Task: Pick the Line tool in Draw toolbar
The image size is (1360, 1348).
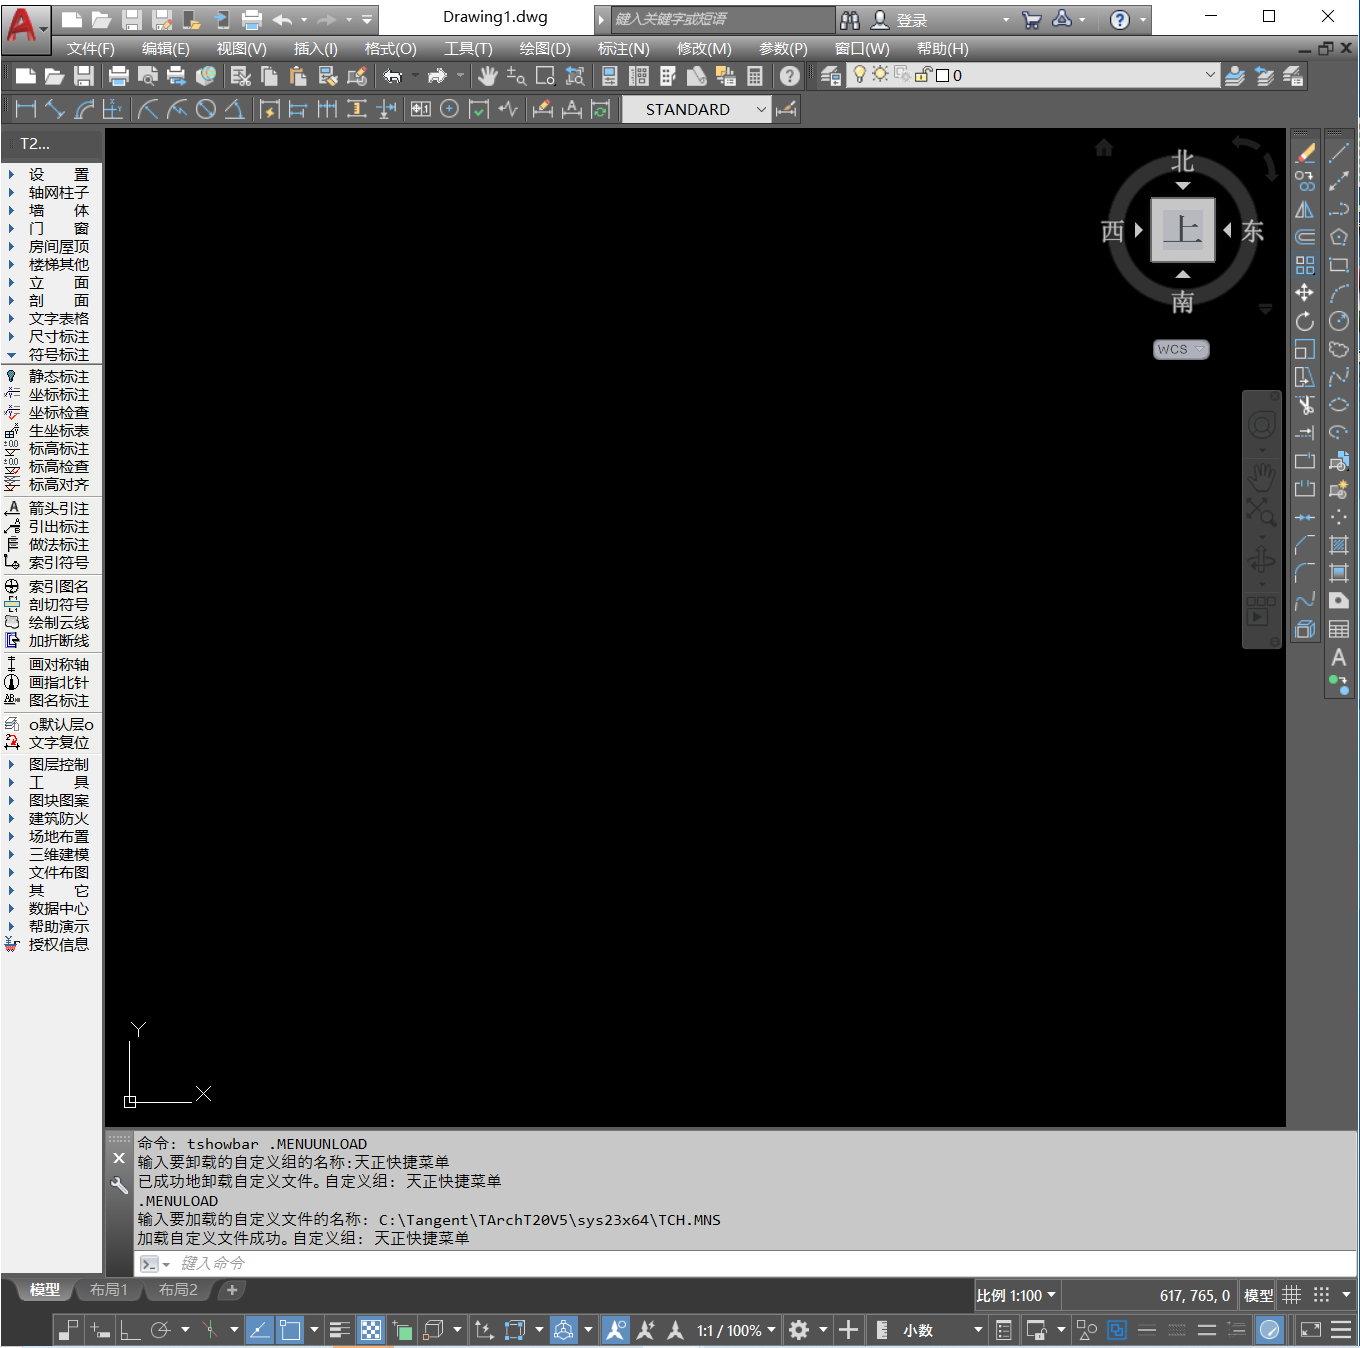Action: tap(1339, 153)
